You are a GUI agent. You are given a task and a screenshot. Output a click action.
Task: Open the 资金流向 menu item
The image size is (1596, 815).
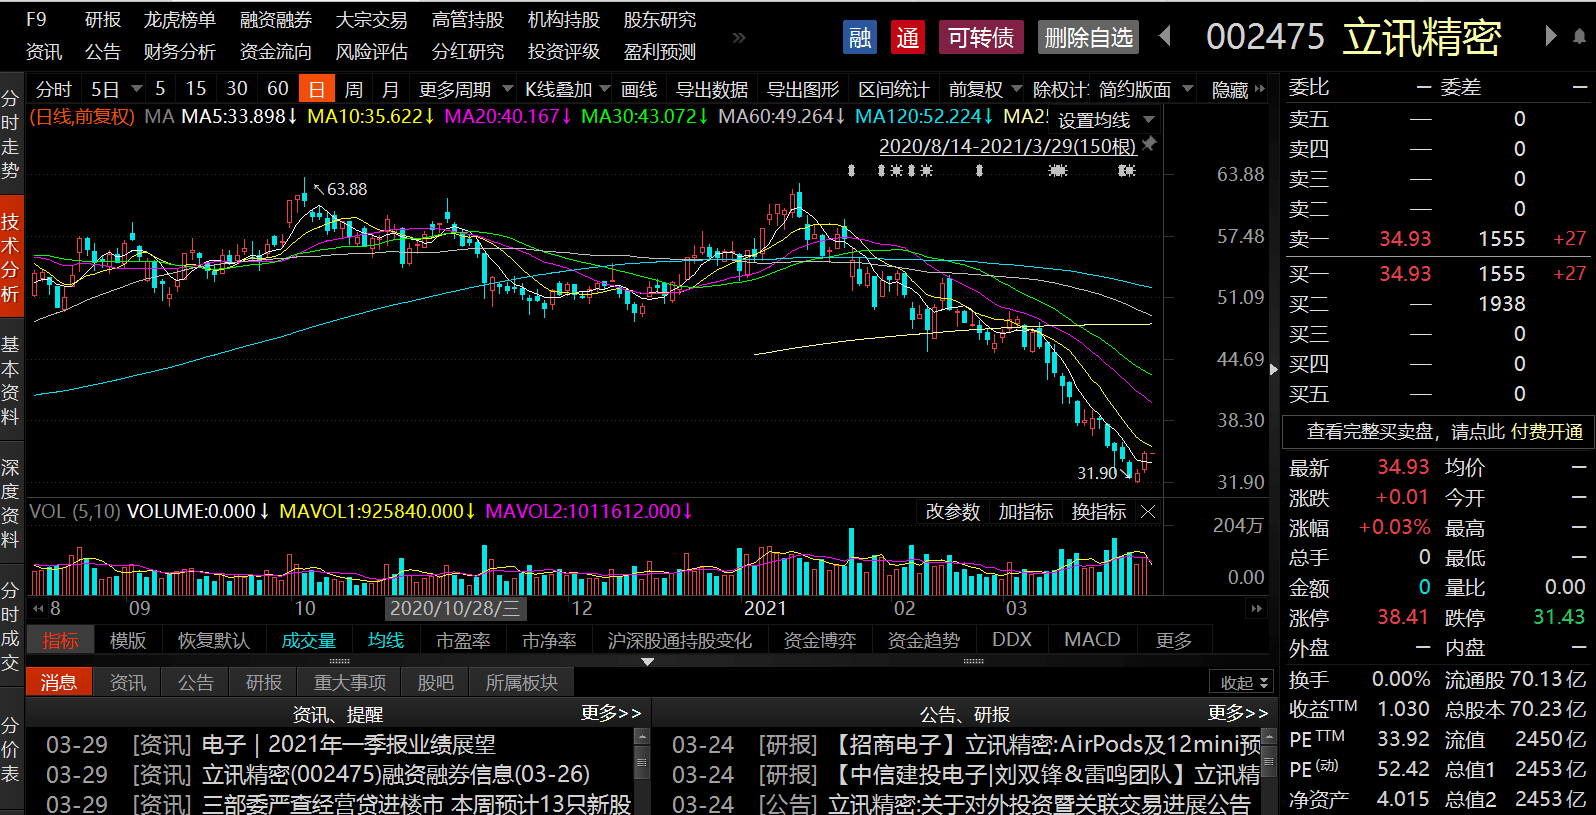(x=276, y=52)
